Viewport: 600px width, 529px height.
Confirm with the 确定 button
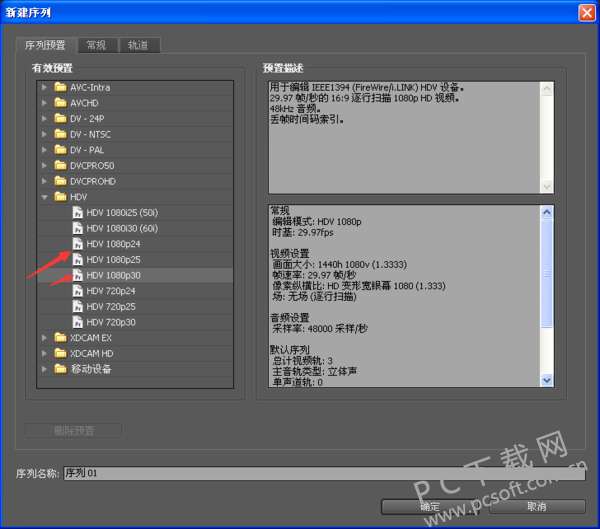(430, 507)
